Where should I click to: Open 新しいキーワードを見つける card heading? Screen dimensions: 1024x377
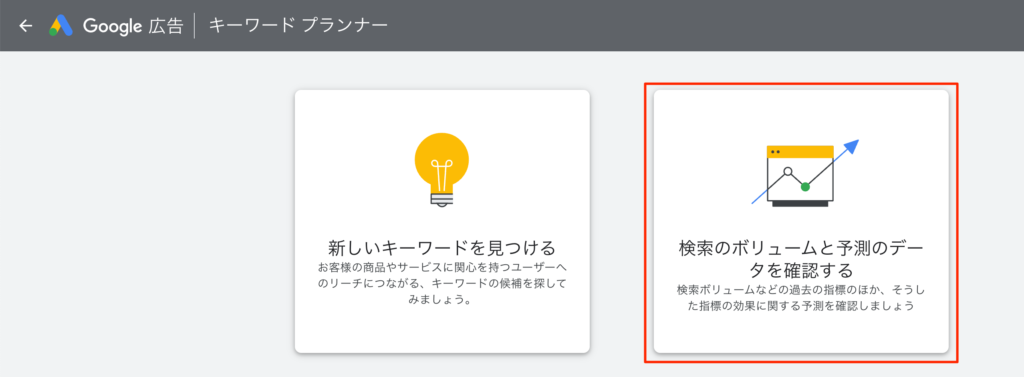coord(442,248)
